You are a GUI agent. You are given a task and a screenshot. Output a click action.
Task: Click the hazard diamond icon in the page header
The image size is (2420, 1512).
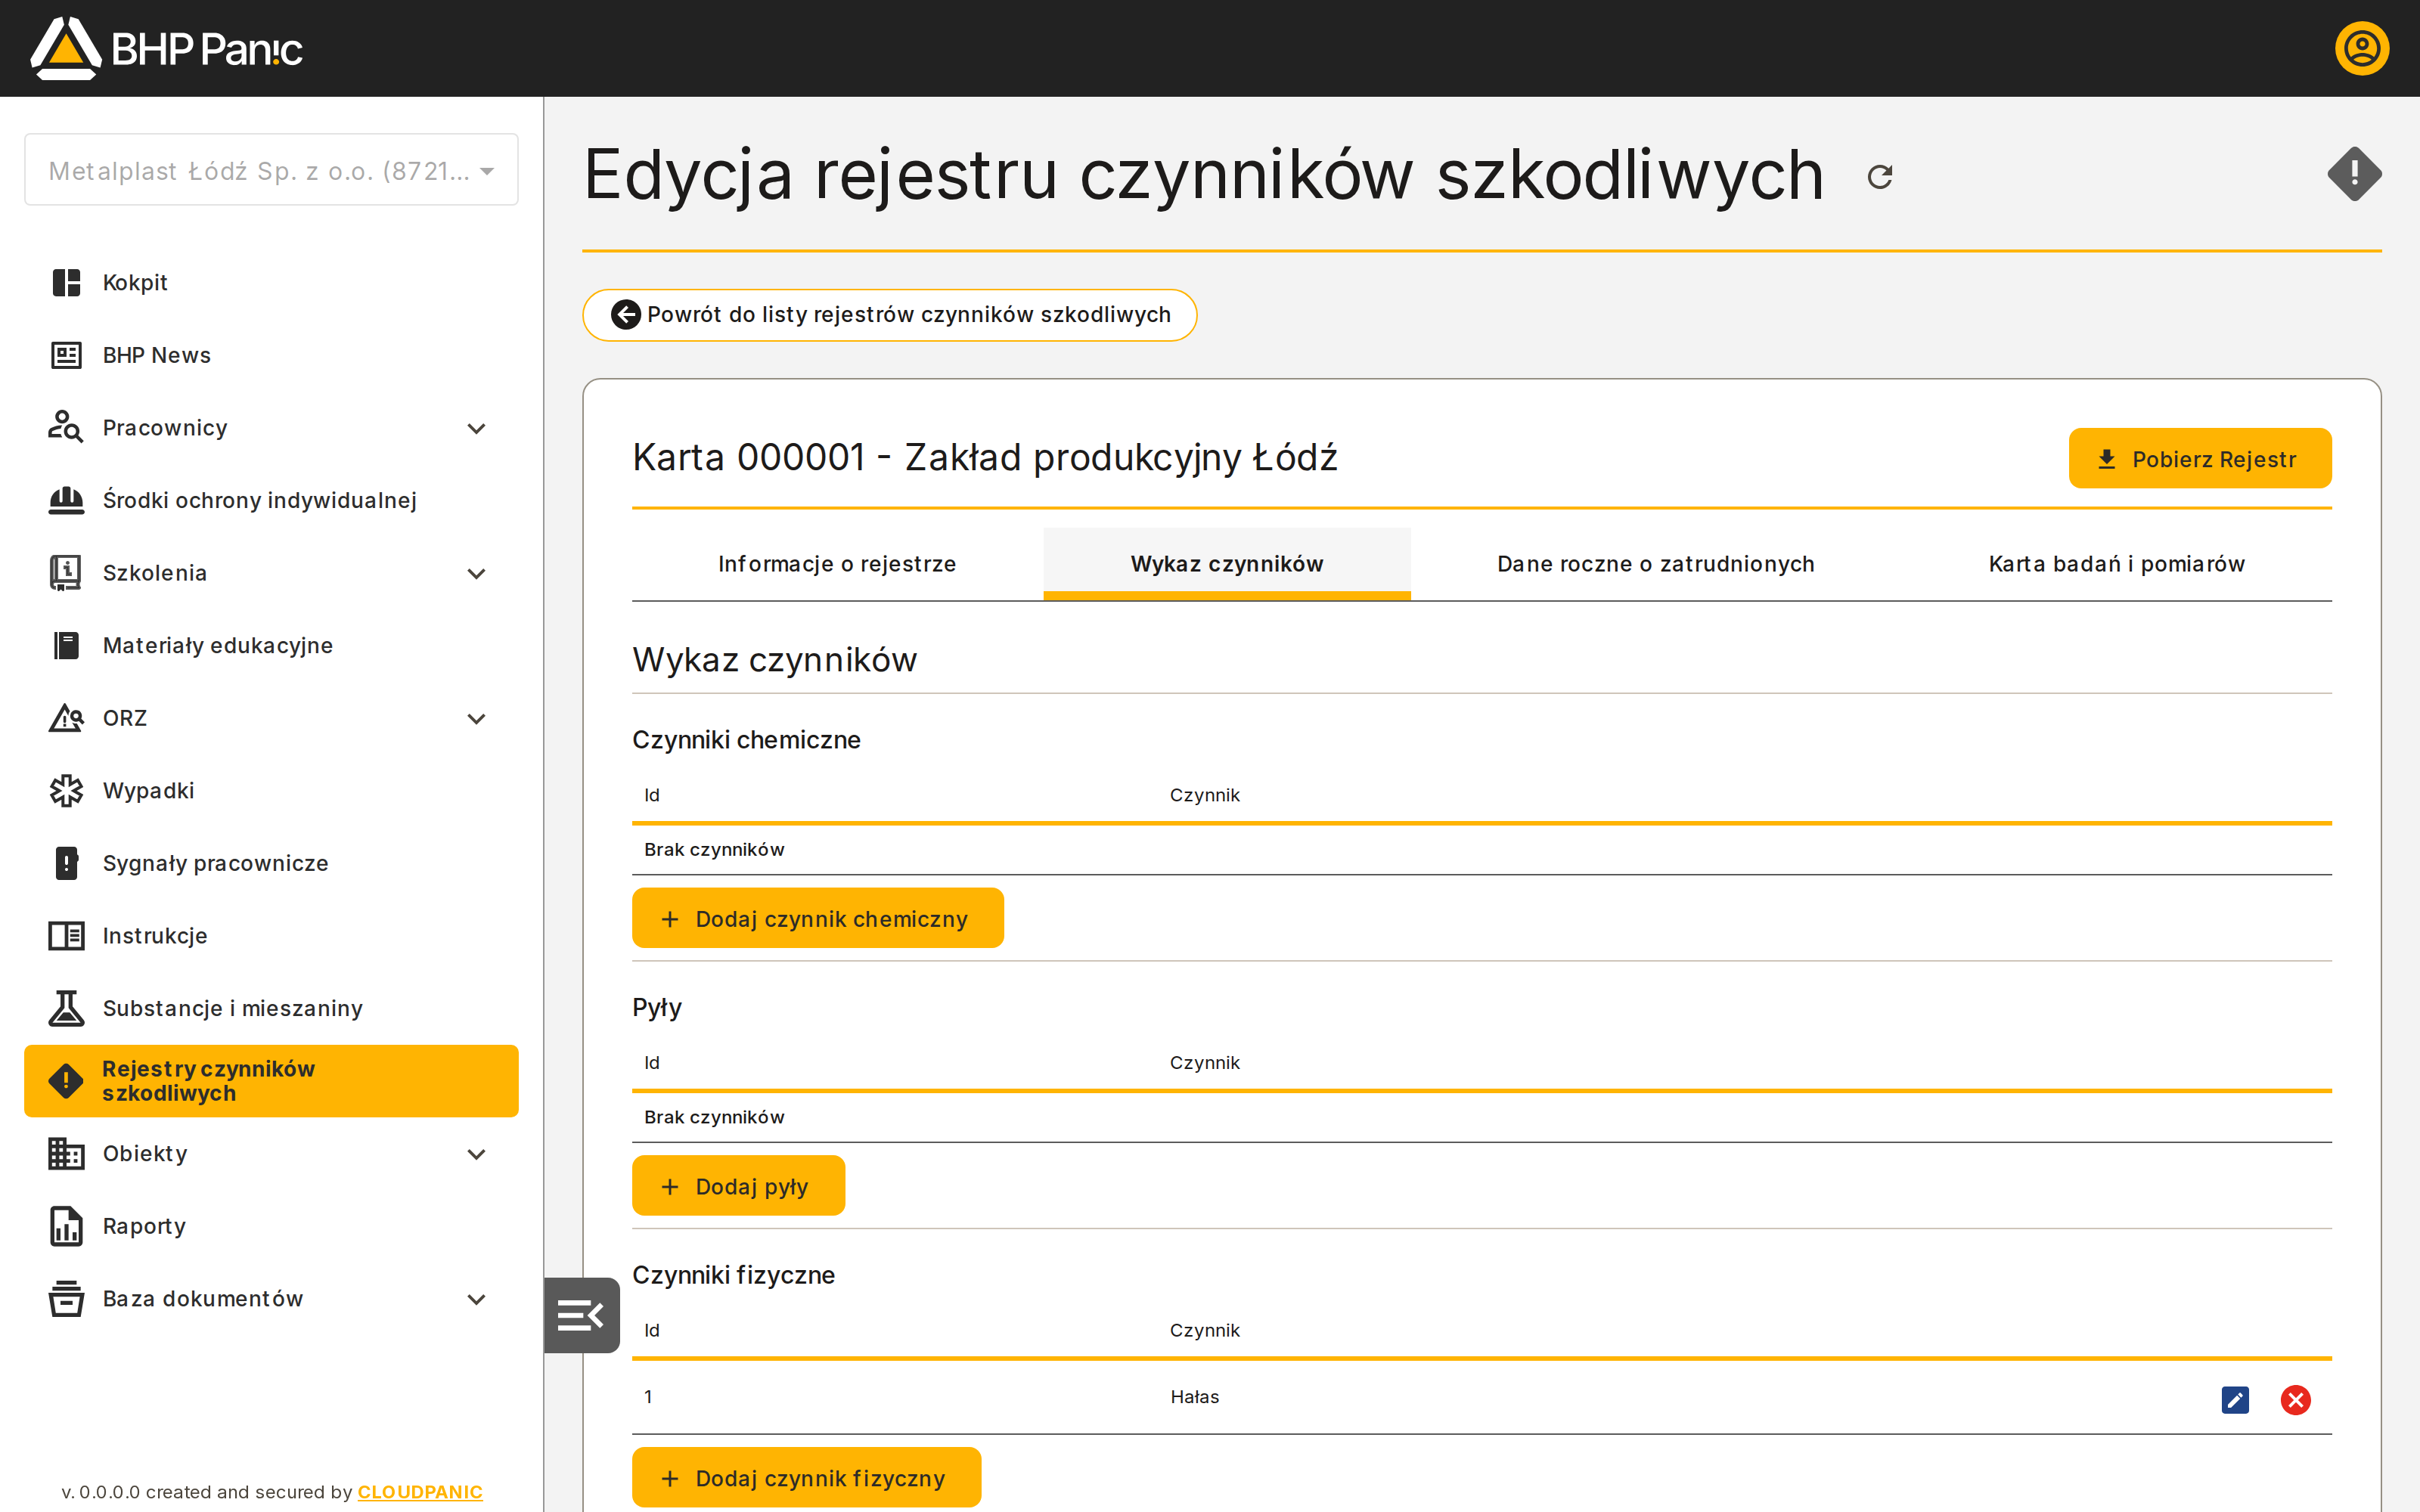point(2354,174)
